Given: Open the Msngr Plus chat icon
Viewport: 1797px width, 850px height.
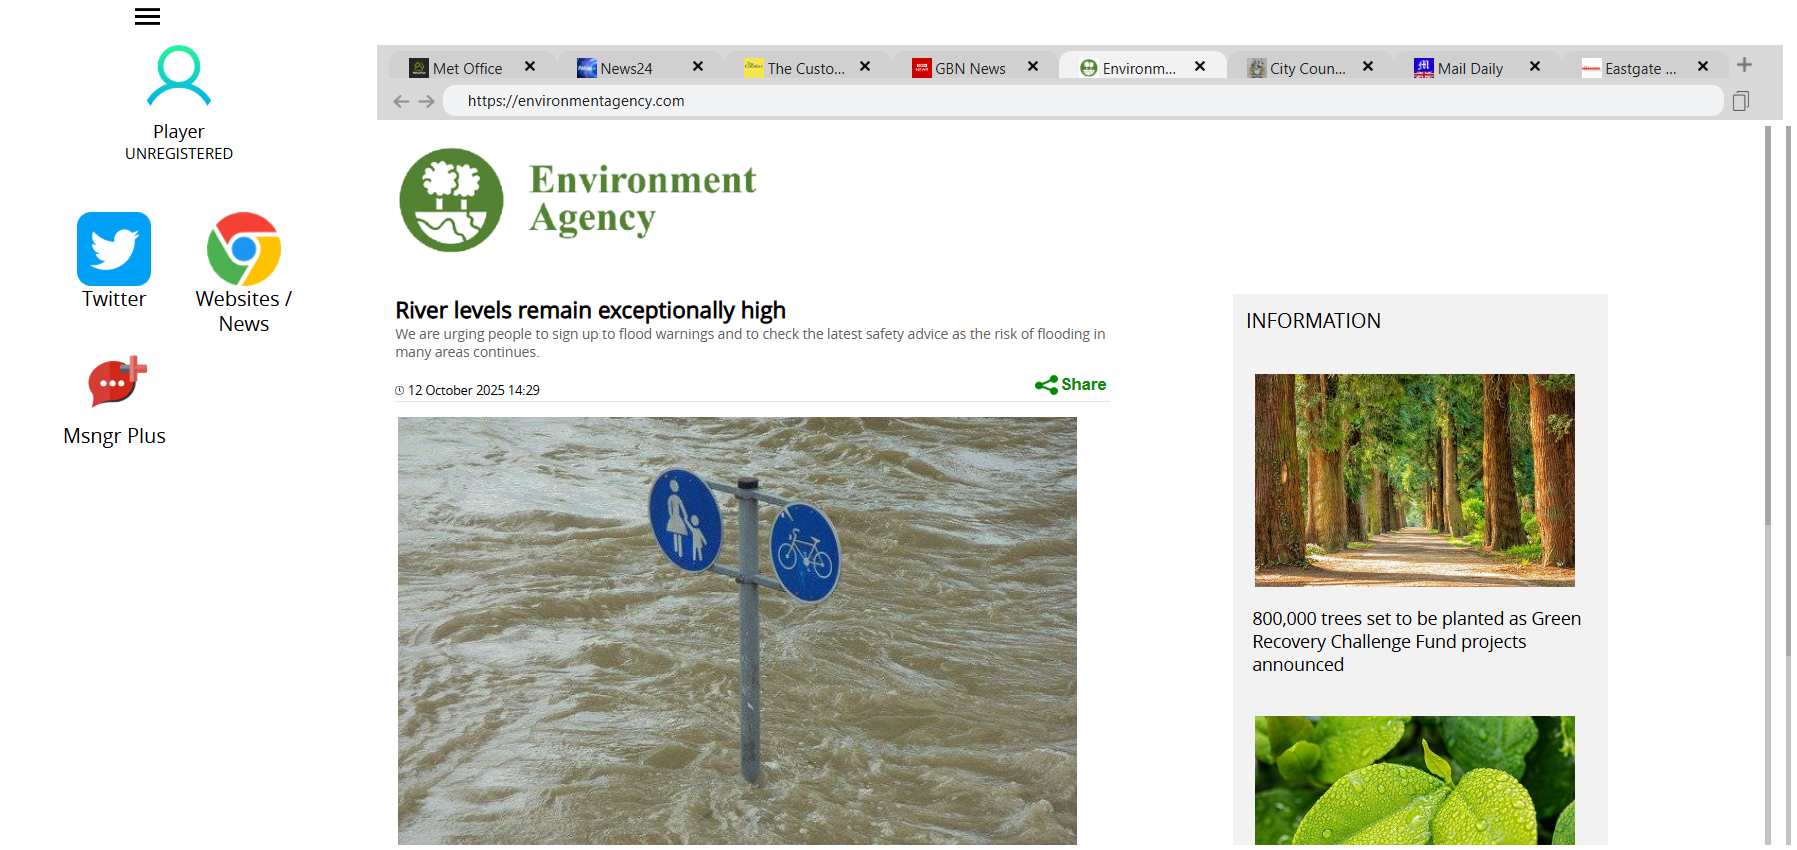Looking at the screenshot, I should [x=116, y=383].
